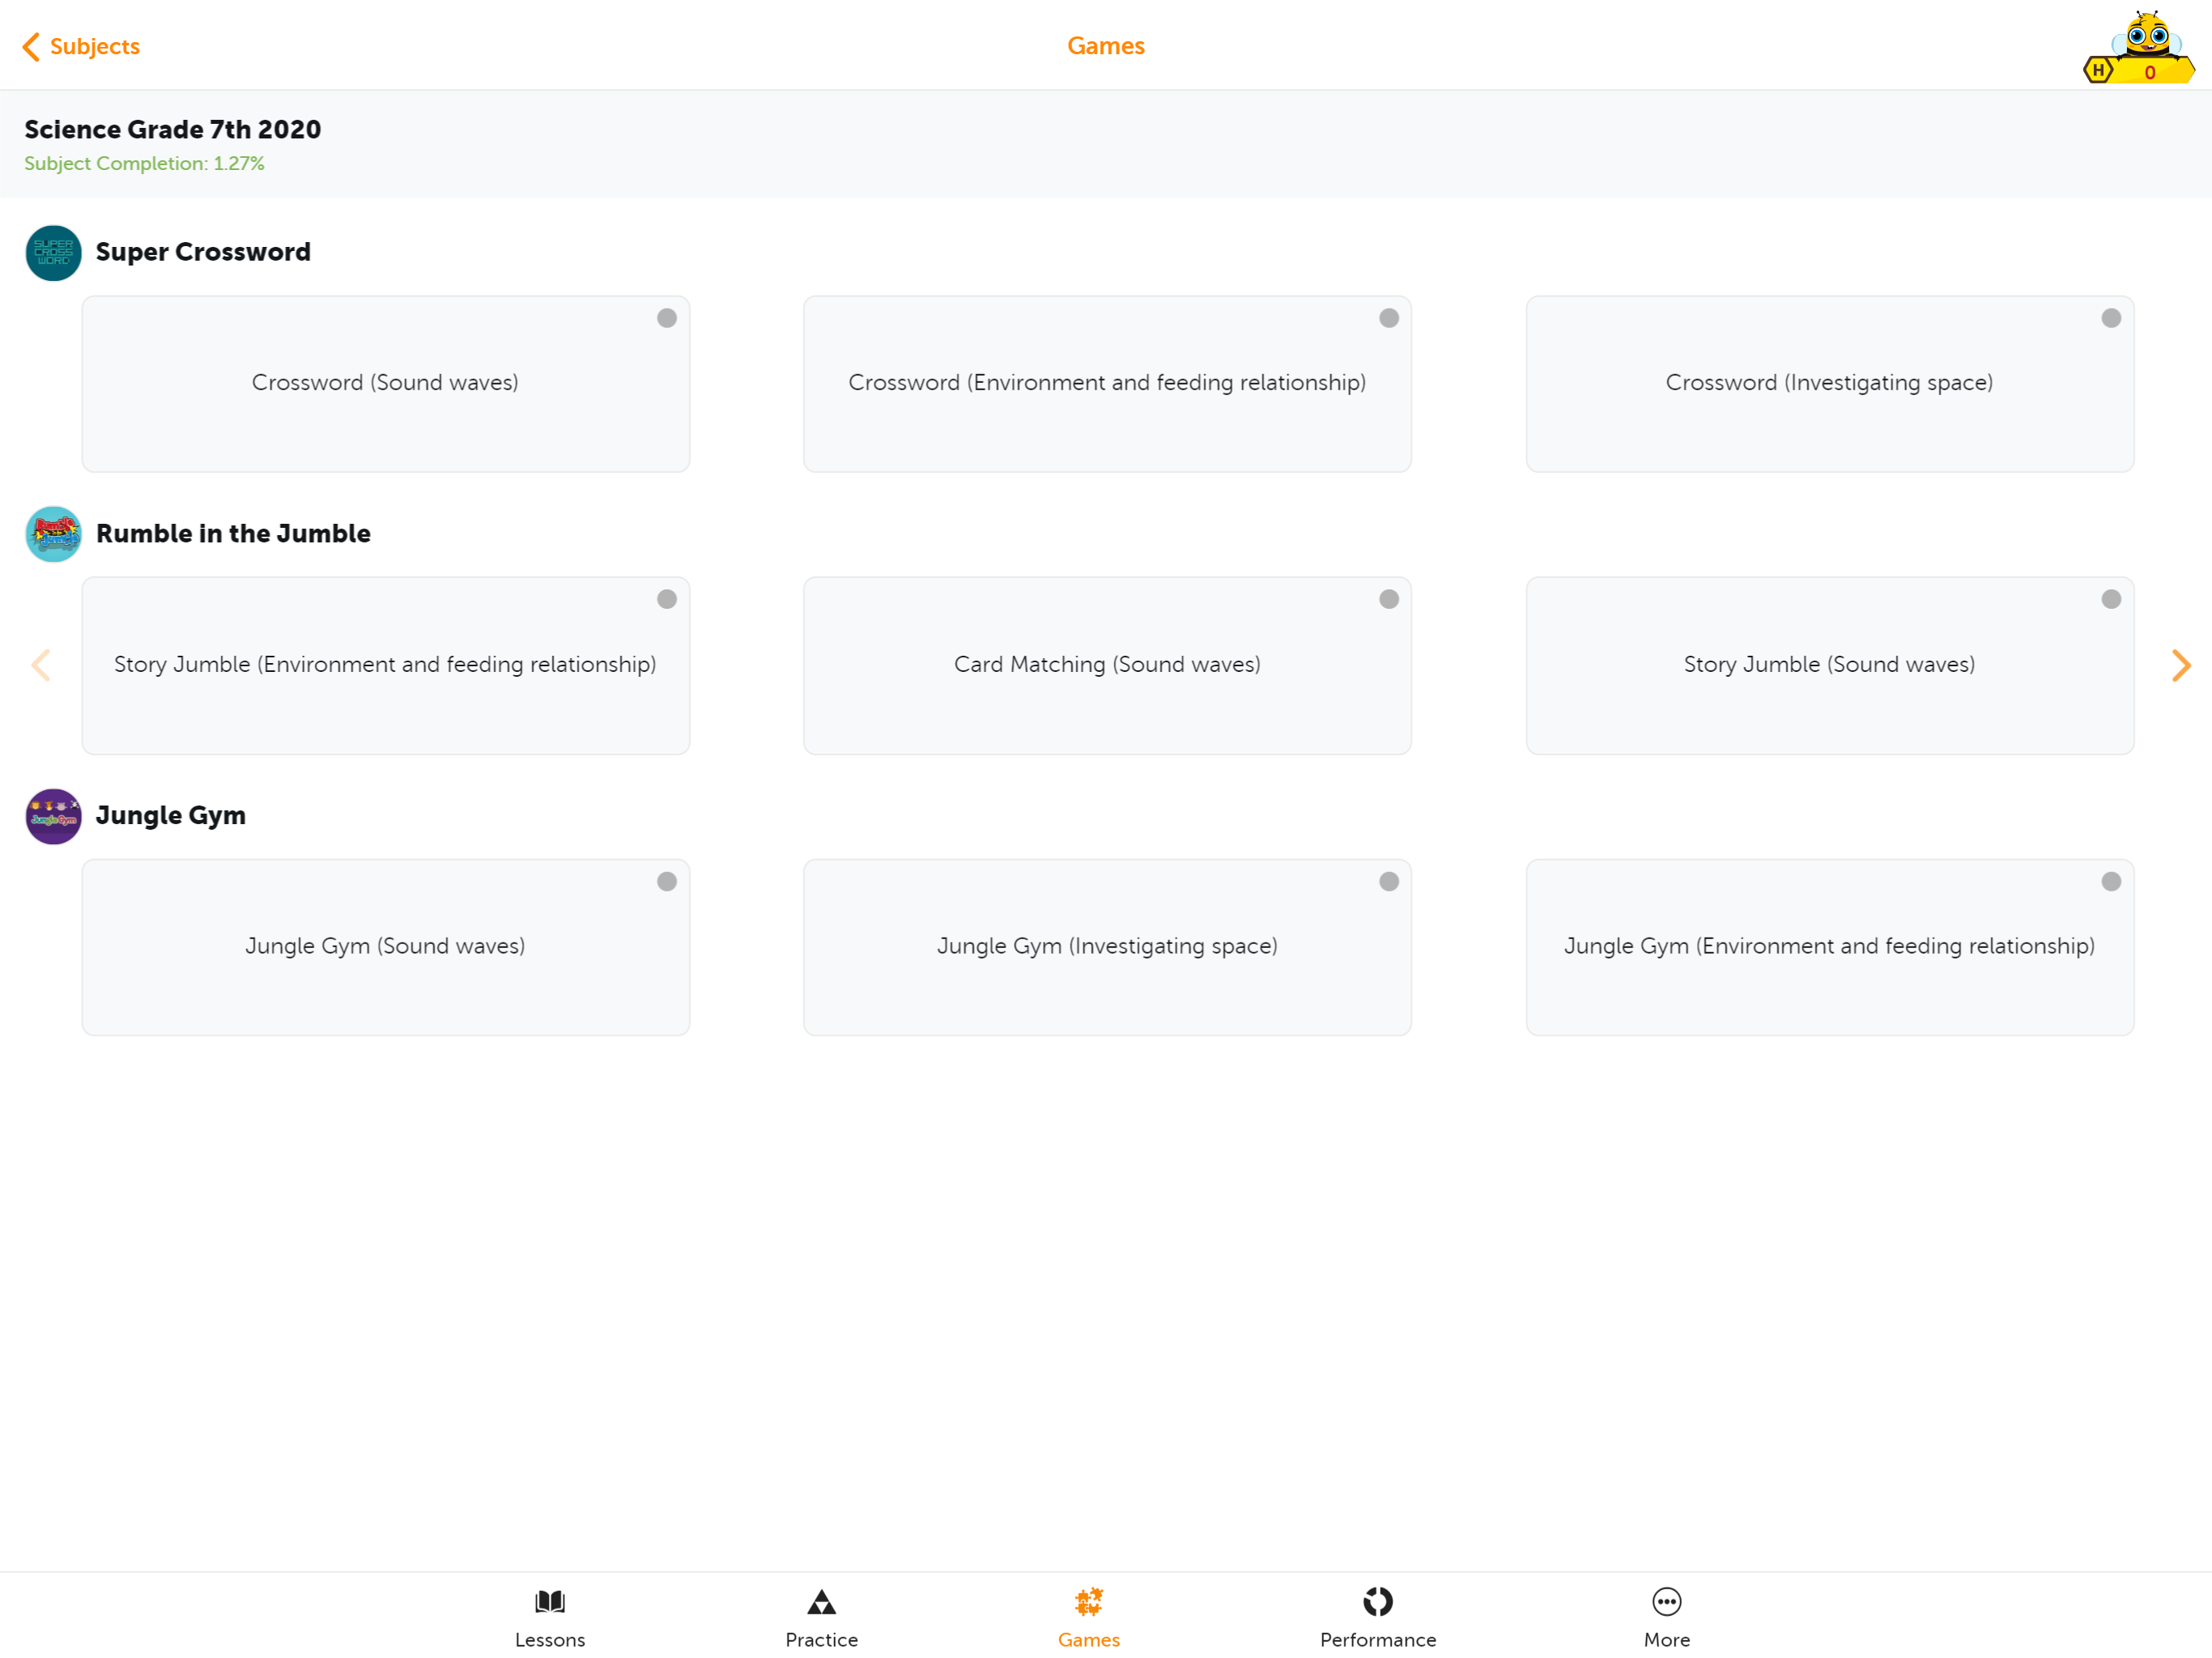
Task: Click status dot on Crossword (Sound waves)
Action: (667, 318)
